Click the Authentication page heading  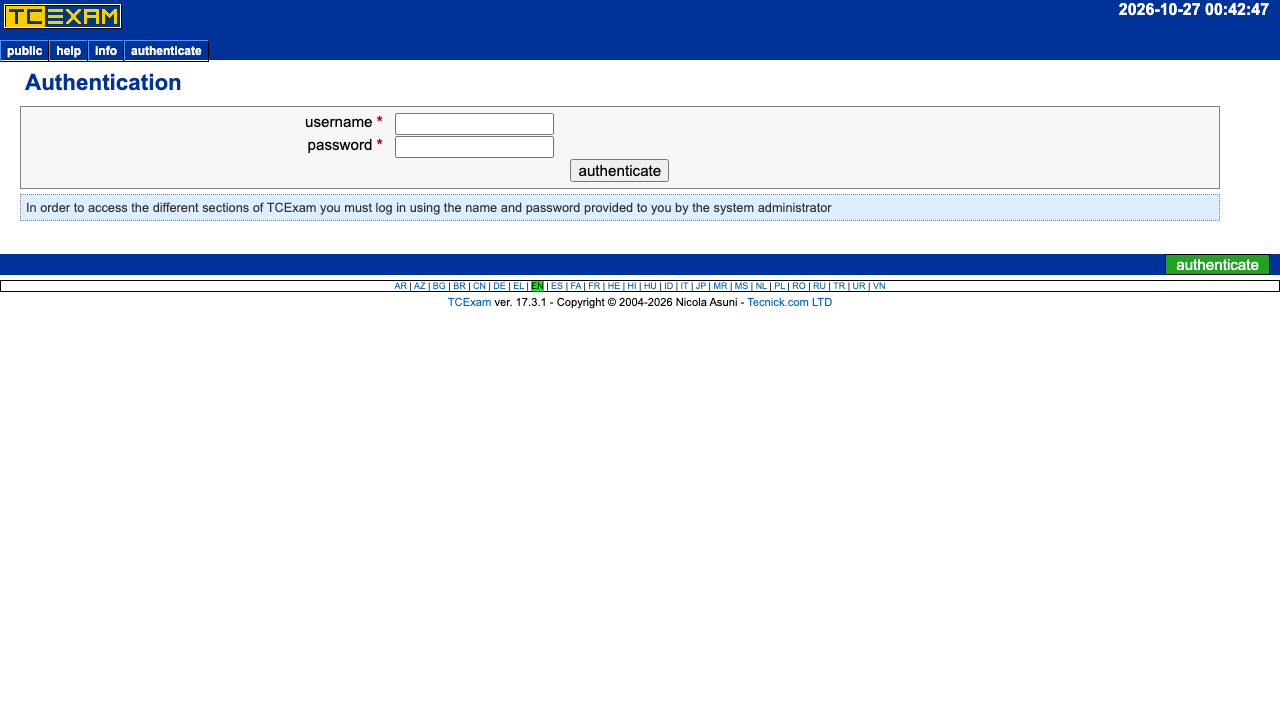[x=103, y=83]
